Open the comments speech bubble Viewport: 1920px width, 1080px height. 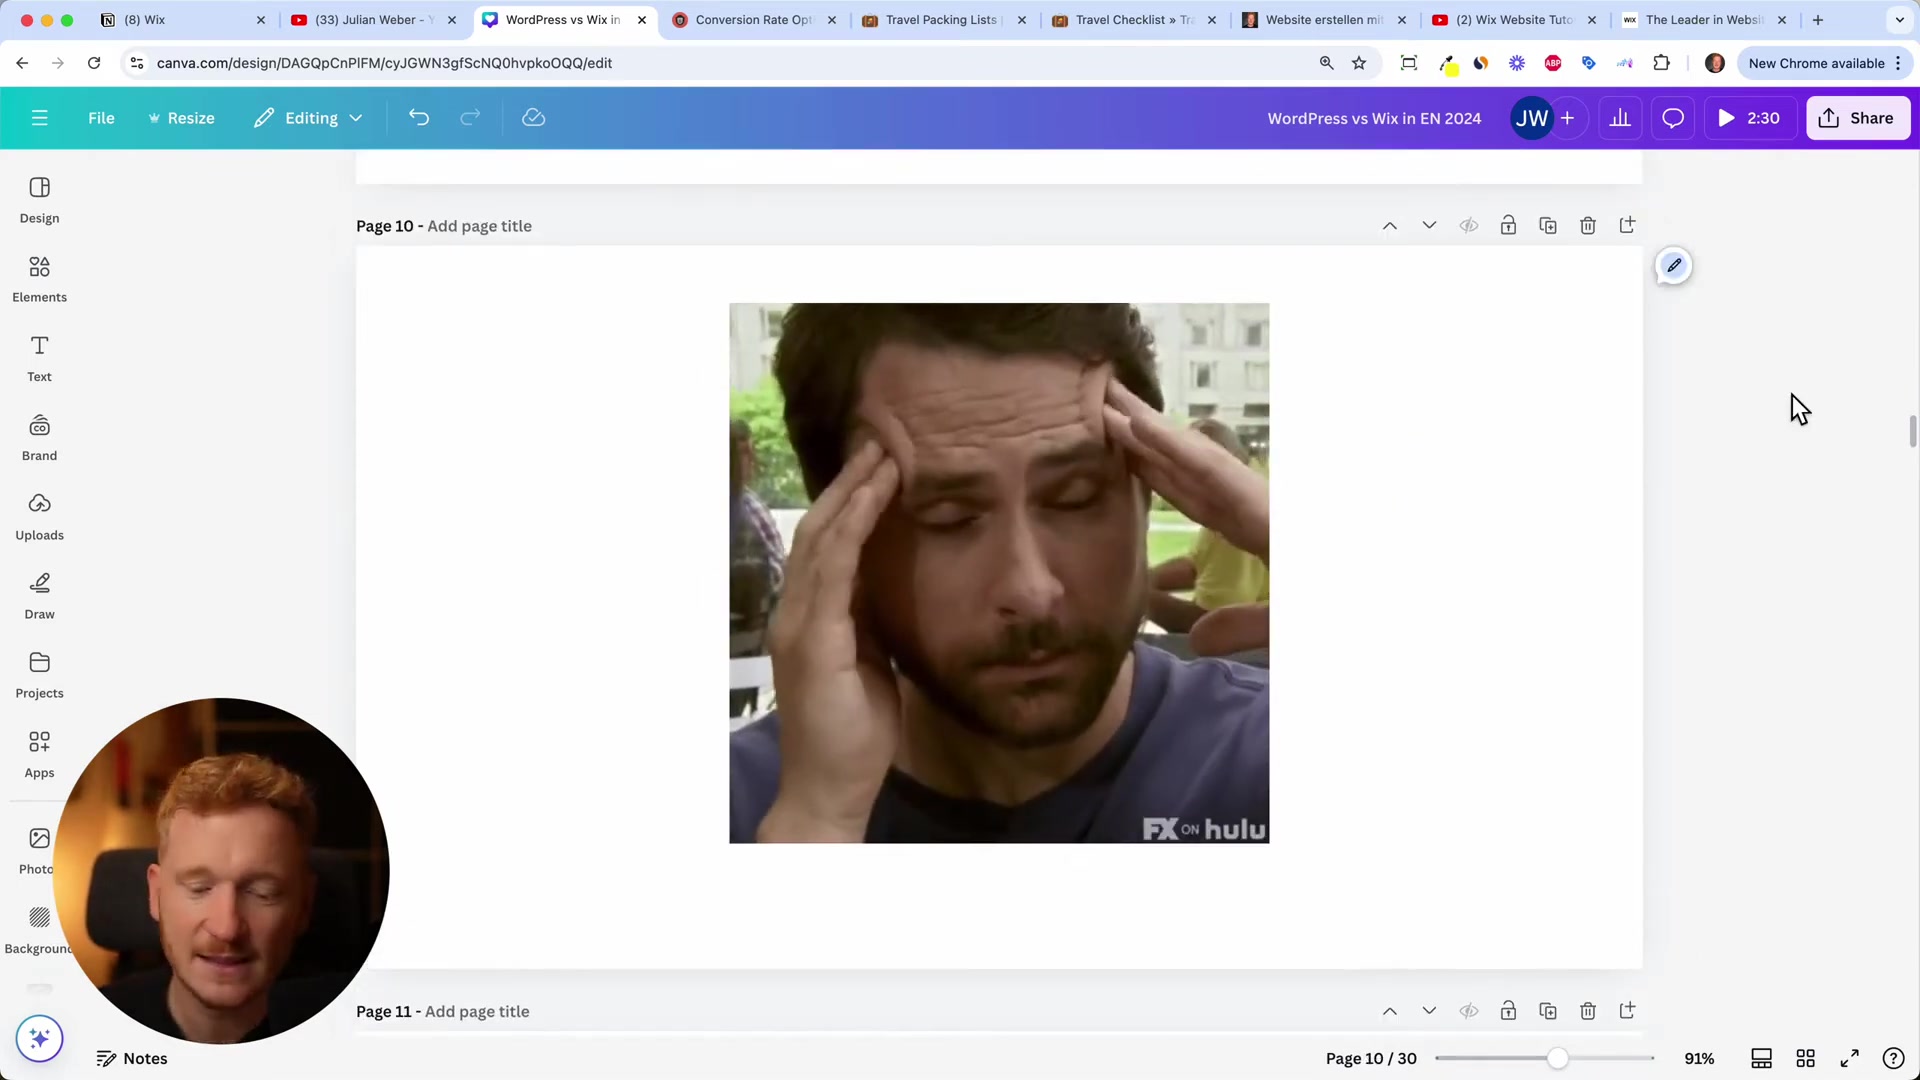[1673, 118]
